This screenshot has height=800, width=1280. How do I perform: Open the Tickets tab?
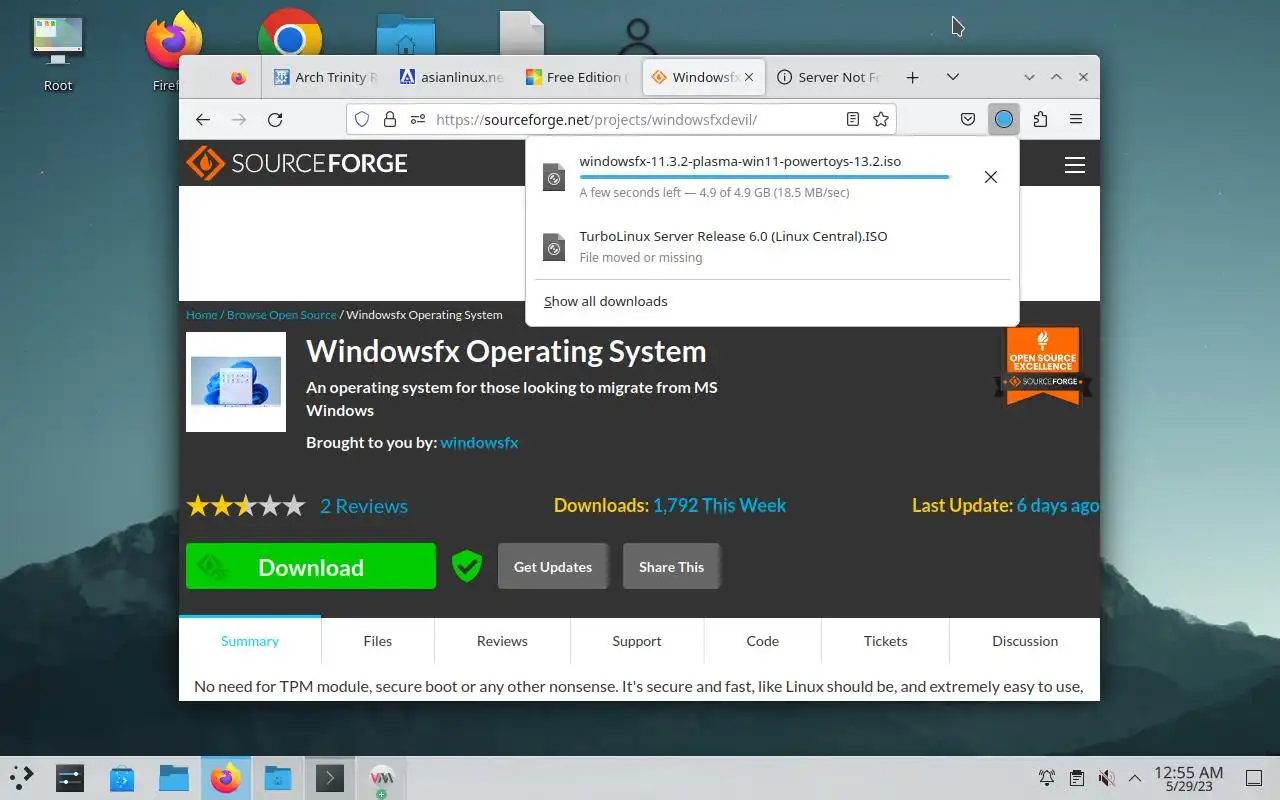(x=885, y=641)
